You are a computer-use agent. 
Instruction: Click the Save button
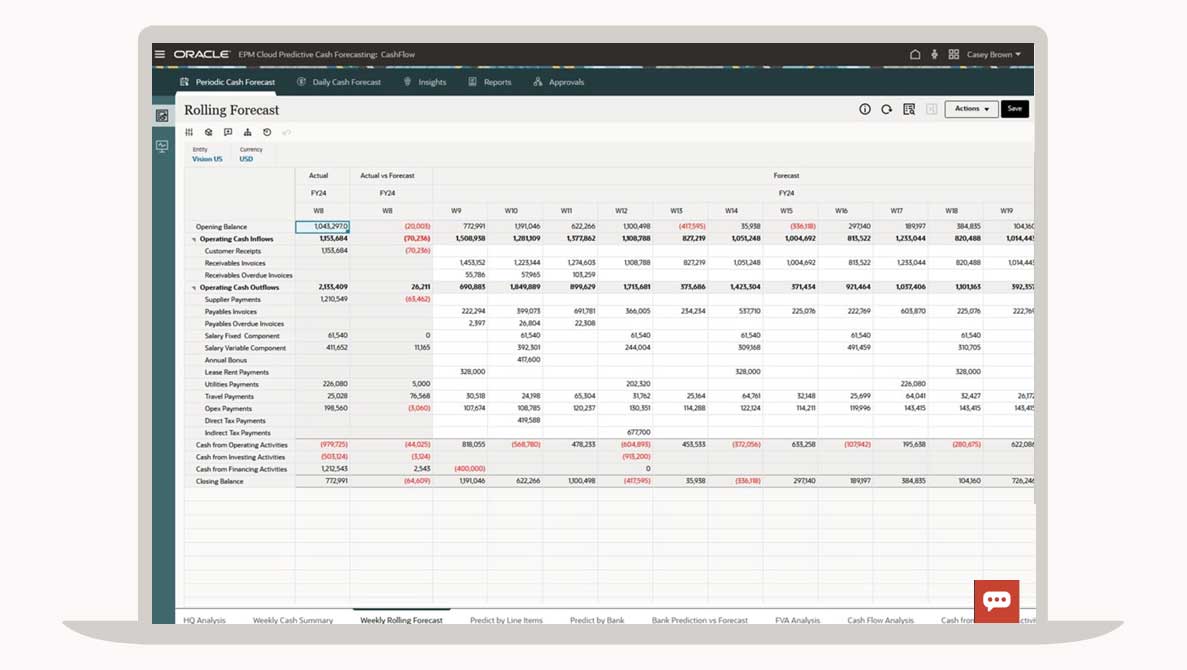[1014, 109]
